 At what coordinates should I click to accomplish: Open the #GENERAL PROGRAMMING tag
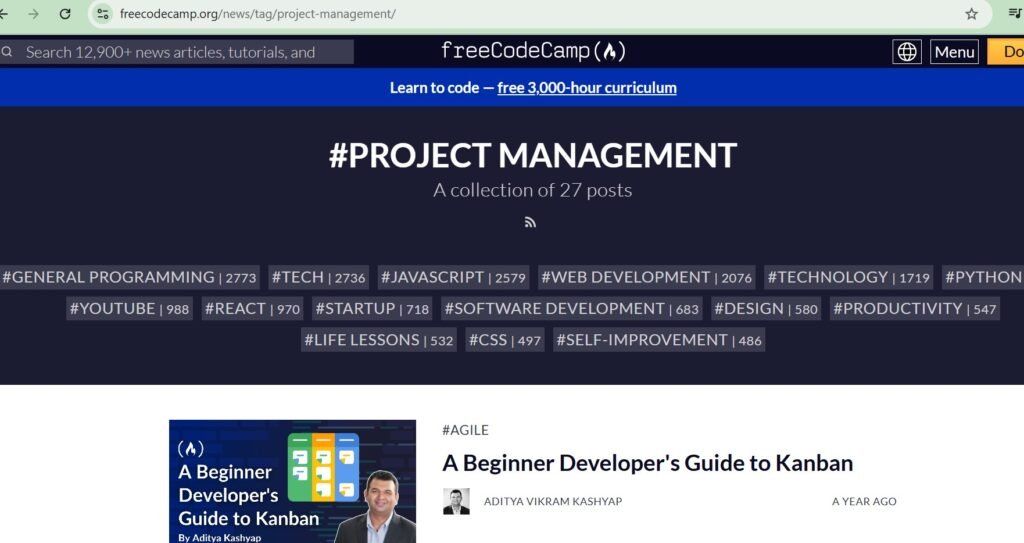point(129,277)
